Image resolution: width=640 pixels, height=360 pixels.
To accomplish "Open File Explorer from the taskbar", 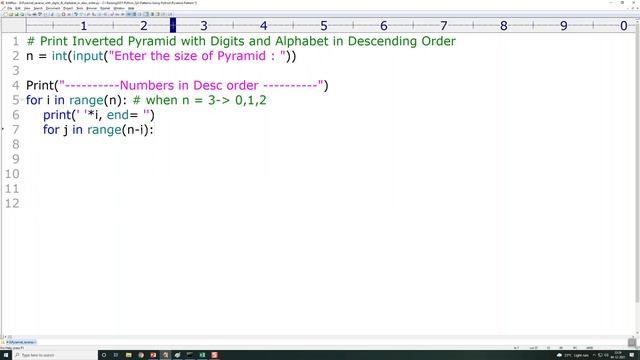I will tap(129, 355).
